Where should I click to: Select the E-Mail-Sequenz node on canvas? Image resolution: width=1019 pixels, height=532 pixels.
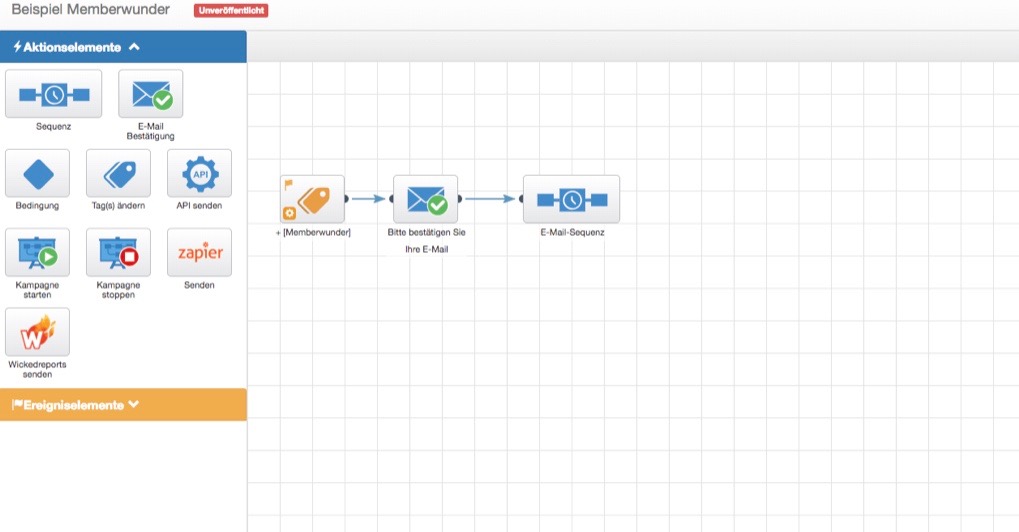pos(571,199)
